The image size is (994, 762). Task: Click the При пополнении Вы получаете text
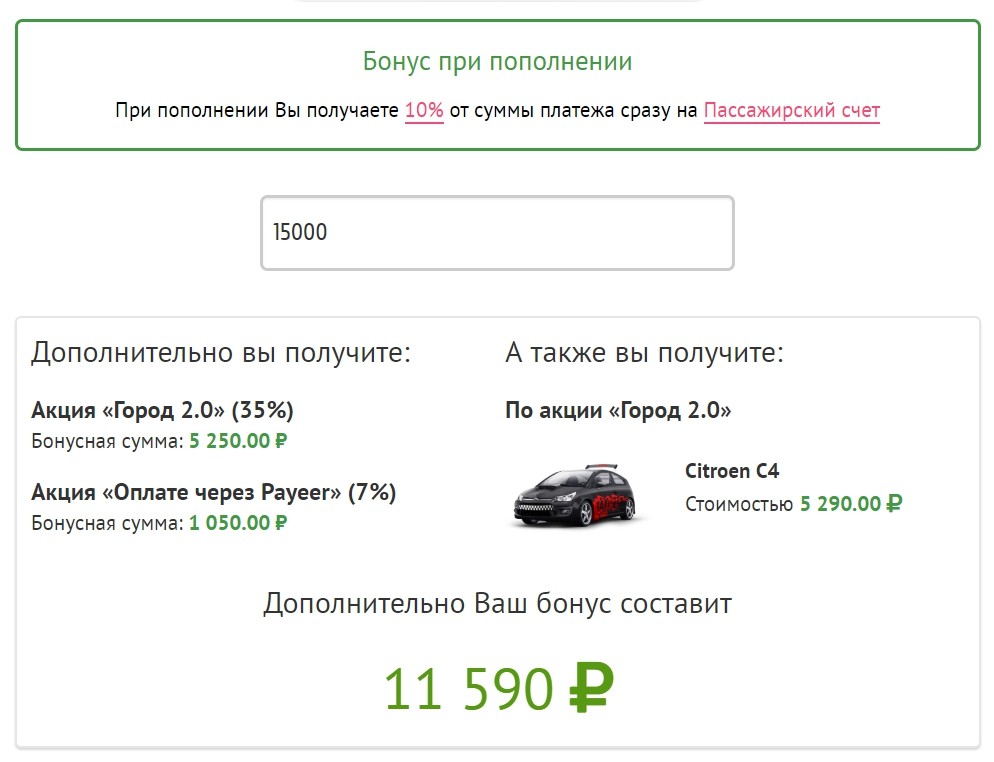point(257,111)
